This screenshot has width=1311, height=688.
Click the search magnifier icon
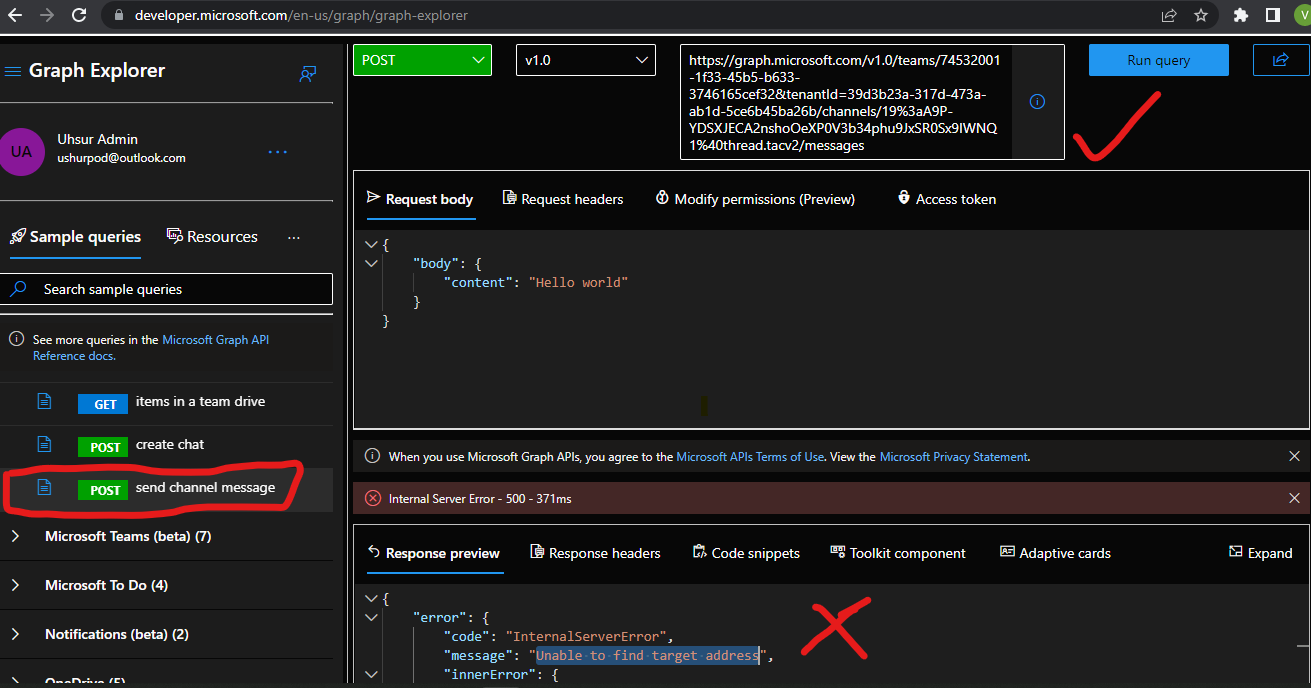click(x=18, y=289)
